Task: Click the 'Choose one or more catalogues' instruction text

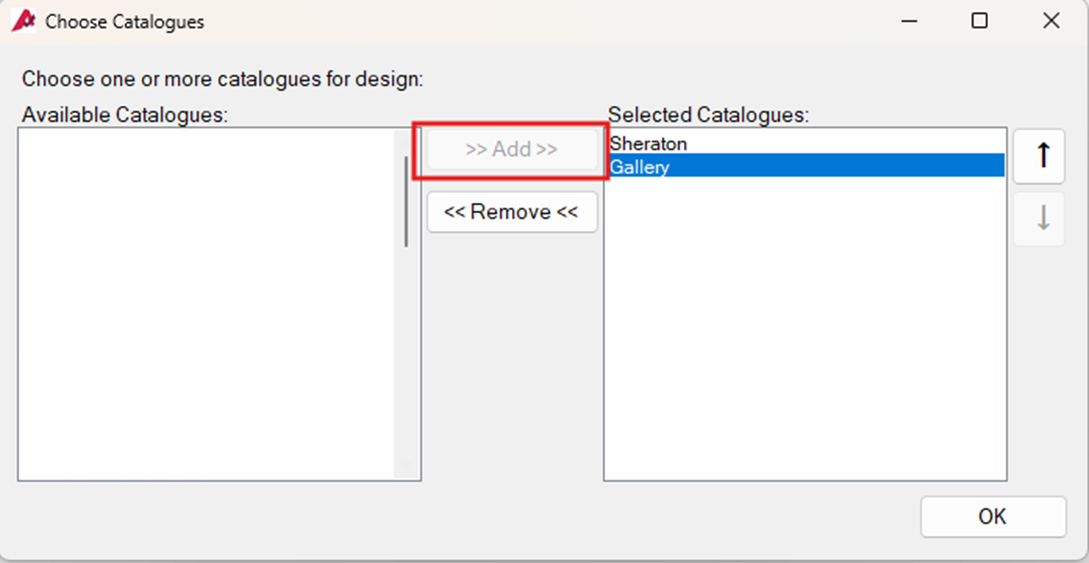Action: click(223, 79)
